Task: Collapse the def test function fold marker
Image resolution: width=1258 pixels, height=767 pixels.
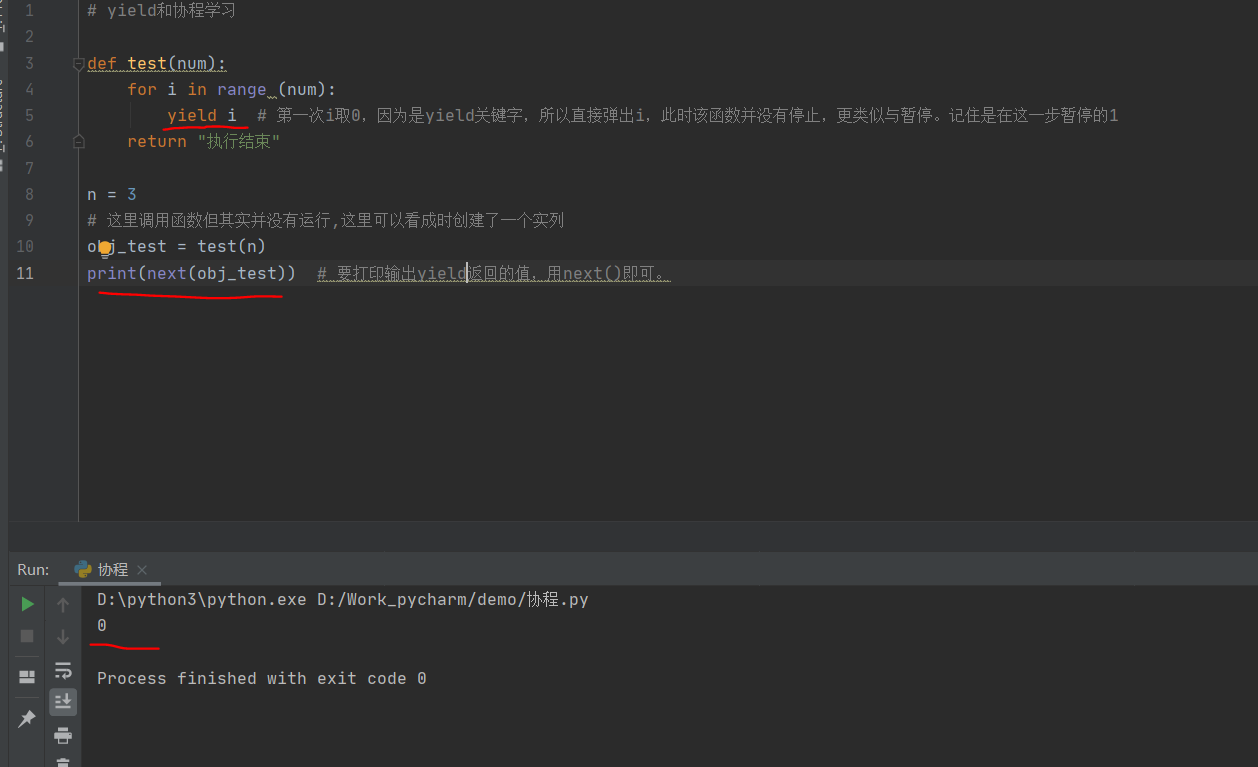Action: pyautogui.click(x=79, y=64)
